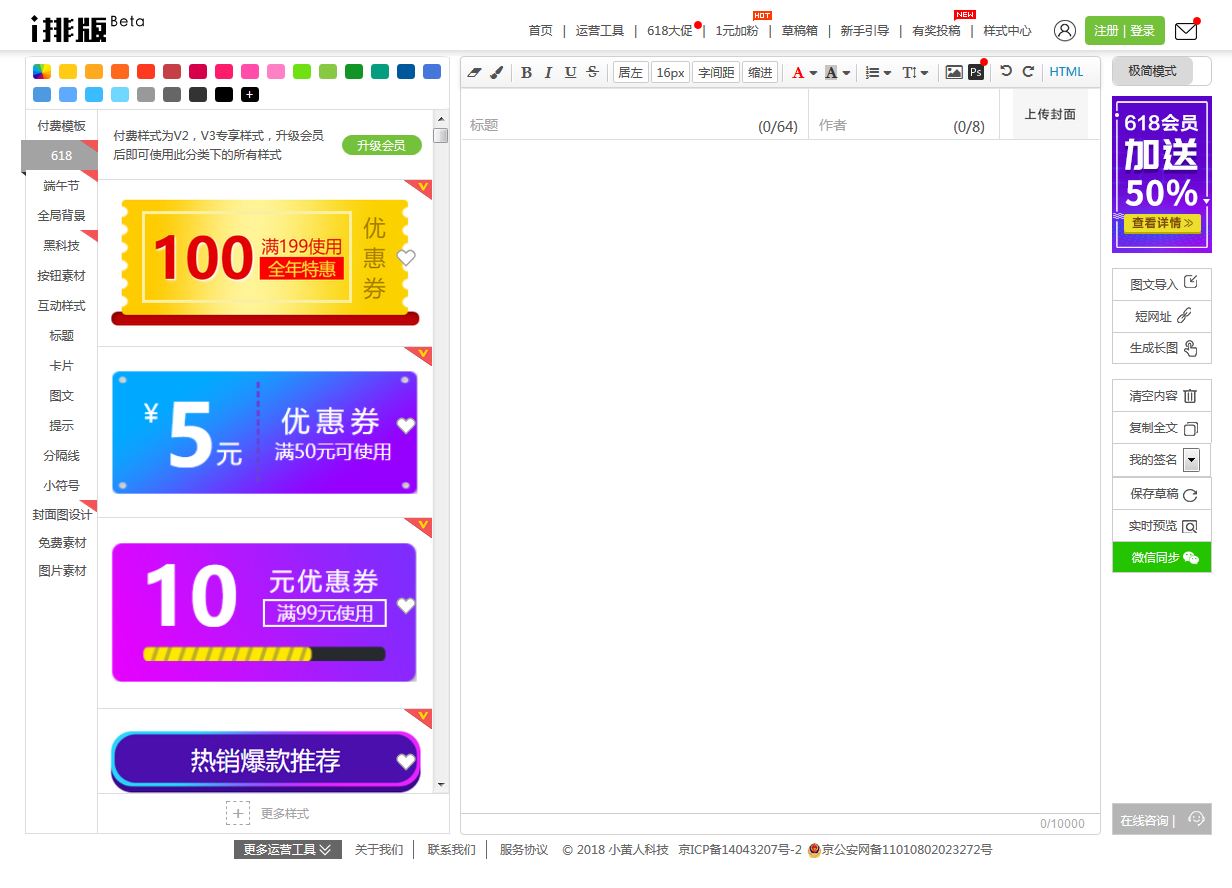Click the plus icon to add a custom color
Image resolution: width=1232 pixels, height=888 pixels.
click(x=250, y=95)
